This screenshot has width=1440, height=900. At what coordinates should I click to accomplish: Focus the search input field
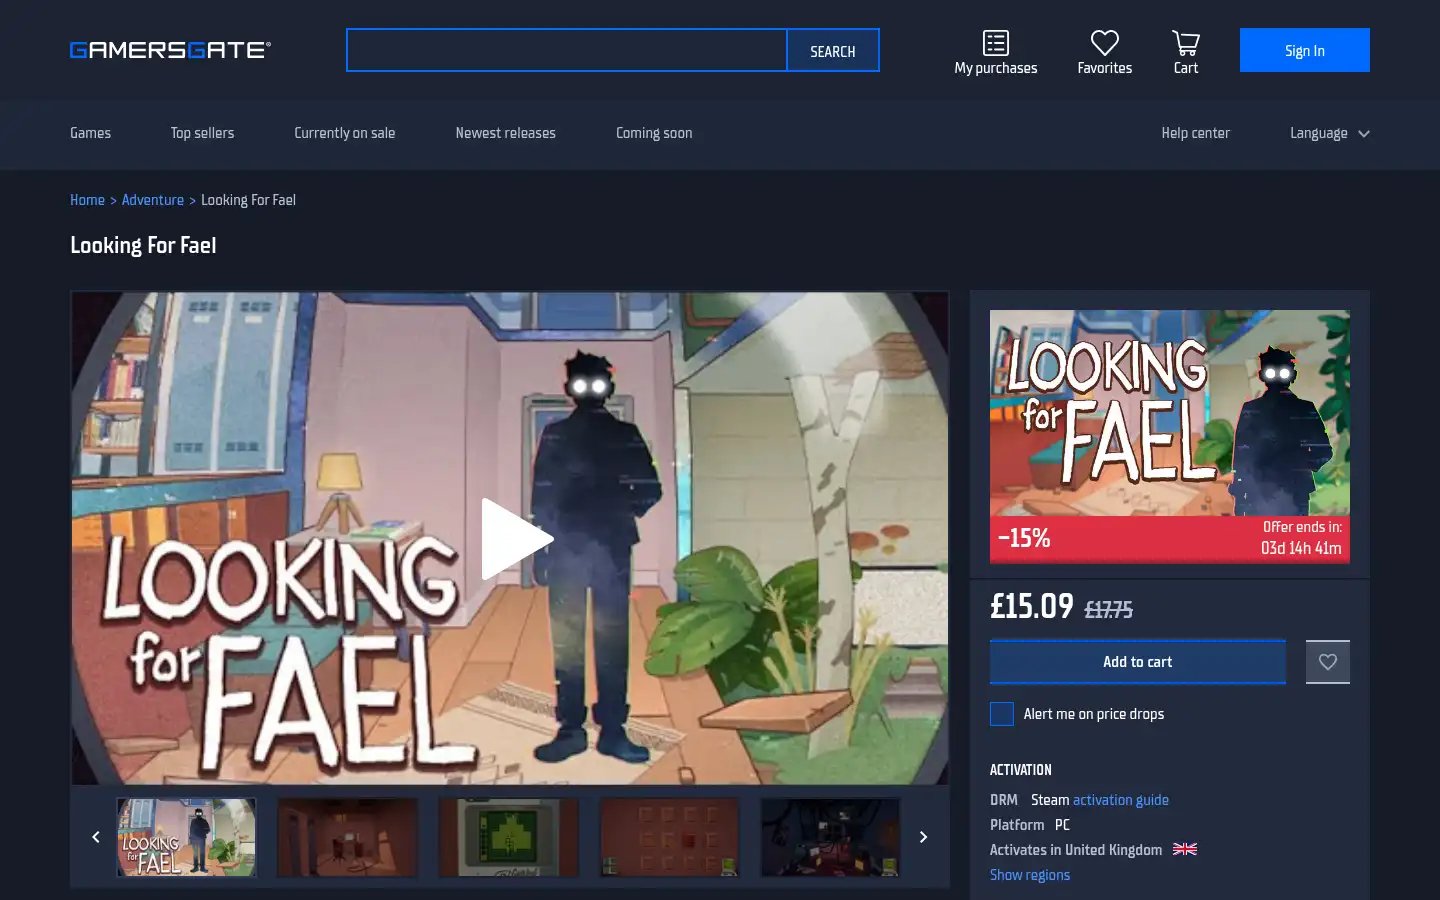(x=567, y=50)
